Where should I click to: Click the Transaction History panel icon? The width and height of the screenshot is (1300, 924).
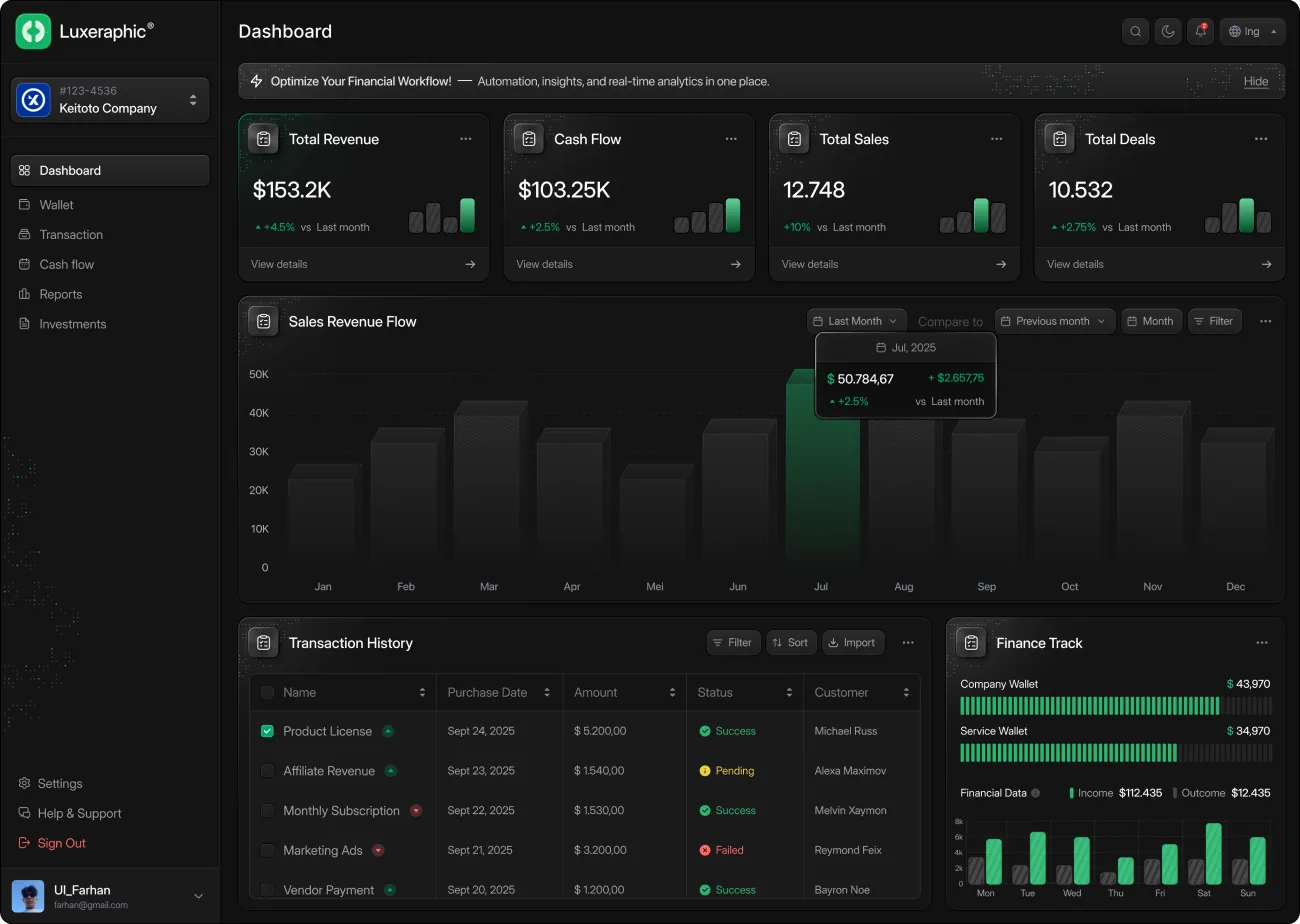(x=264, y=643)
